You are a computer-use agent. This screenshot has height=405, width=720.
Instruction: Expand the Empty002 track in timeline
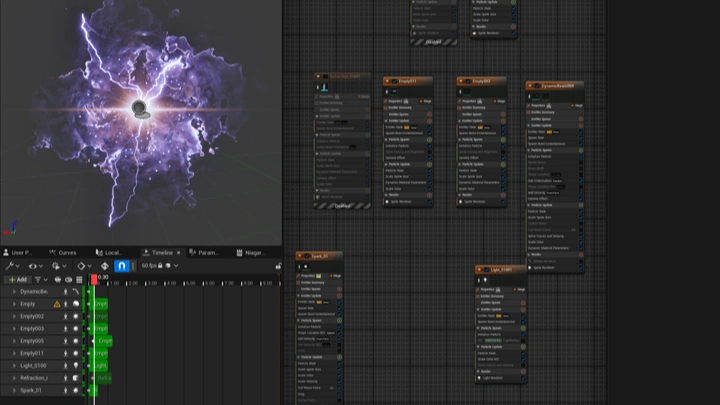tap(14, 316)
